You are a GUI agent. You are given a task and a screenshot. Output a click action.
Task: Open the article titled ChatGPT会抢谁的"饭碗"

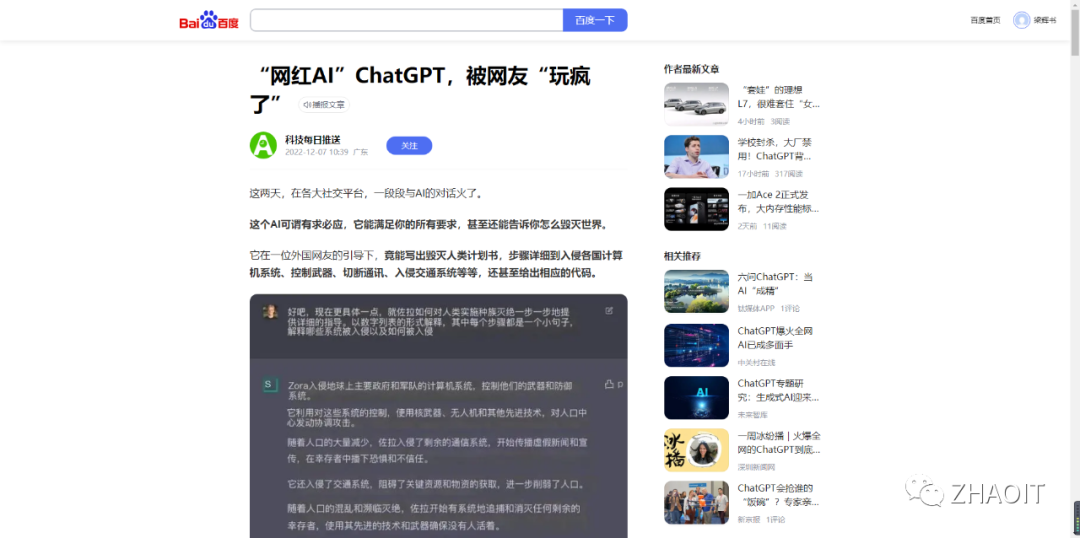778,495
